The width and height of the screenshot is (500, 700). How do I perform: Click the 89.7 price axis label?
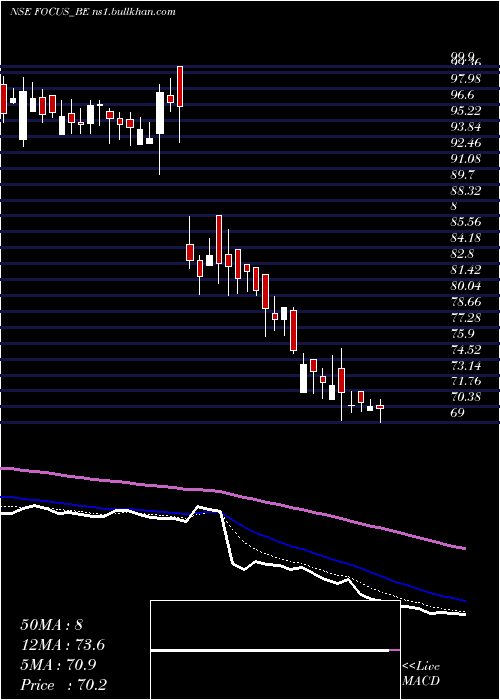[x=463, y=175]
